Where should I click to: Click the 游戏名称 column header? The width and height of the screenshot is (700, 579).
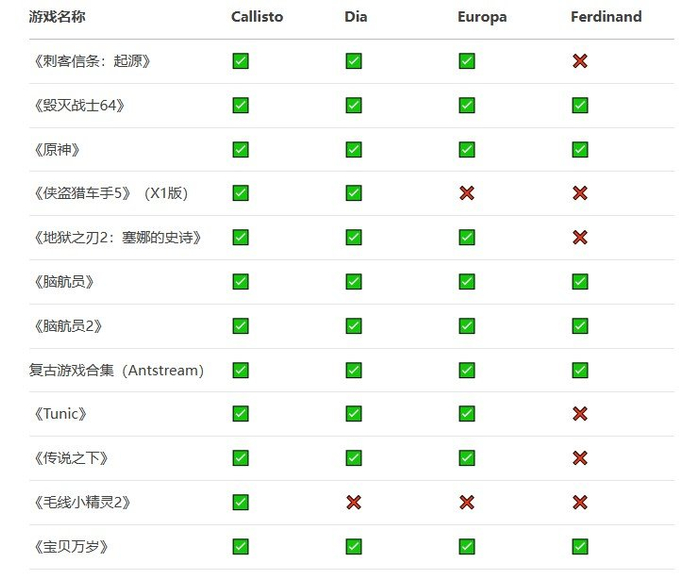point(58,17)
